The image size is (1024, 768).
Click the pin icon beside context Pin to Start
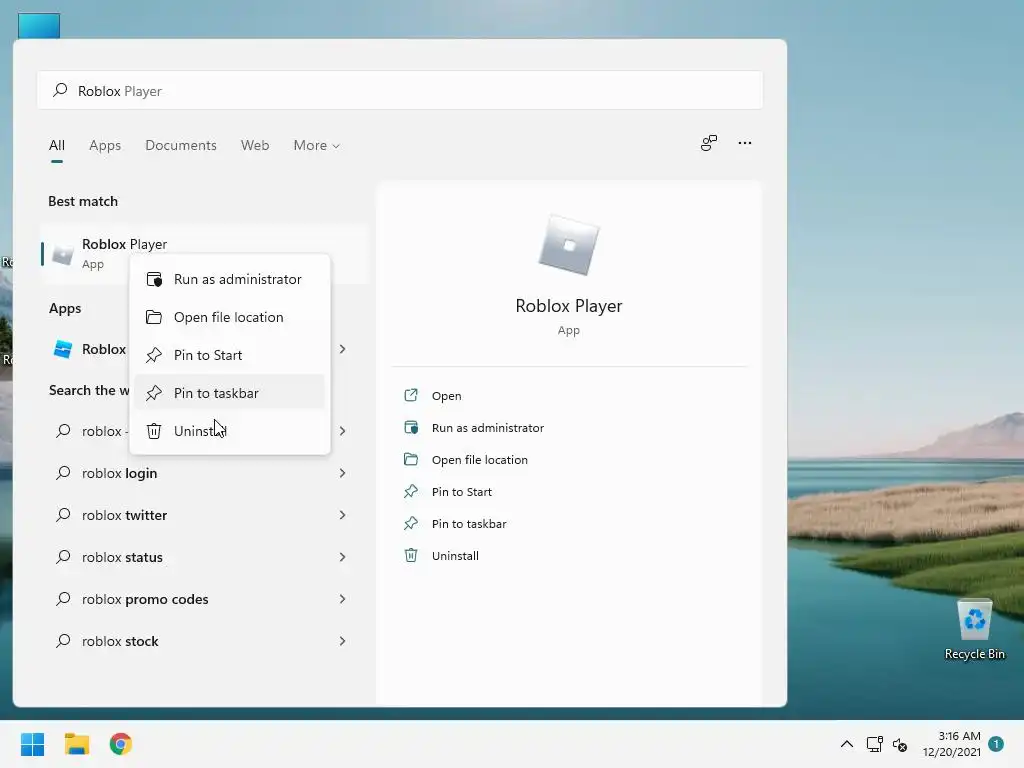[154, 355]
